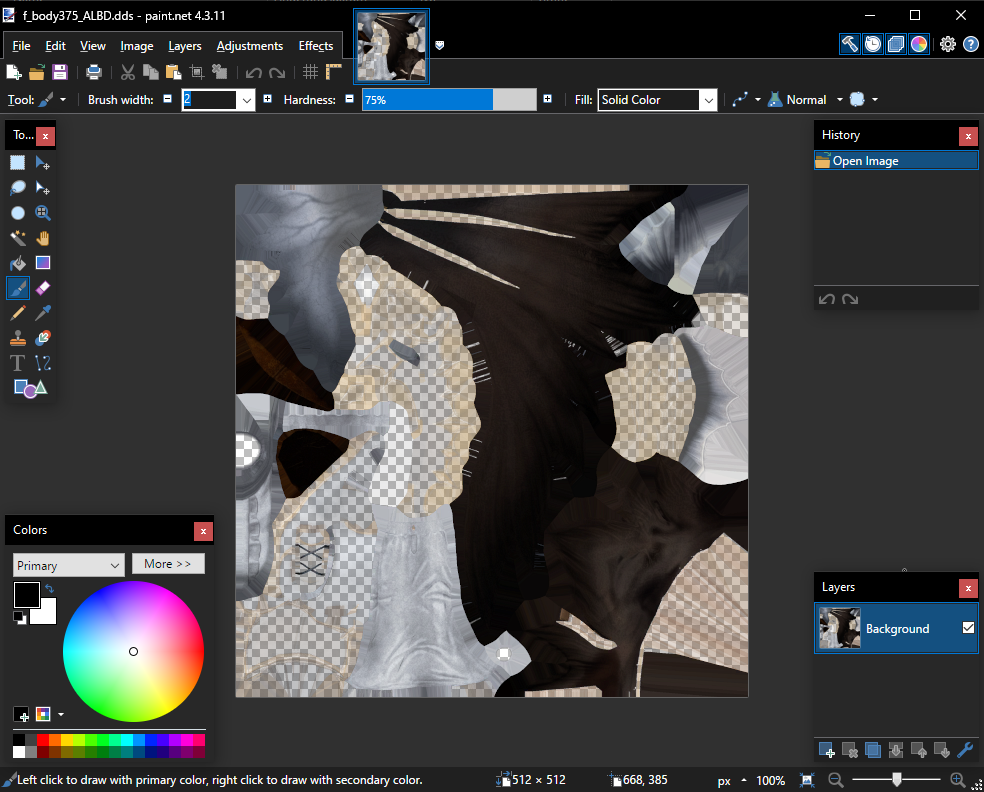The width and height of the screenshot is (984, 792).
Task: Toggle the History window button
Action: tap(873, 44)
